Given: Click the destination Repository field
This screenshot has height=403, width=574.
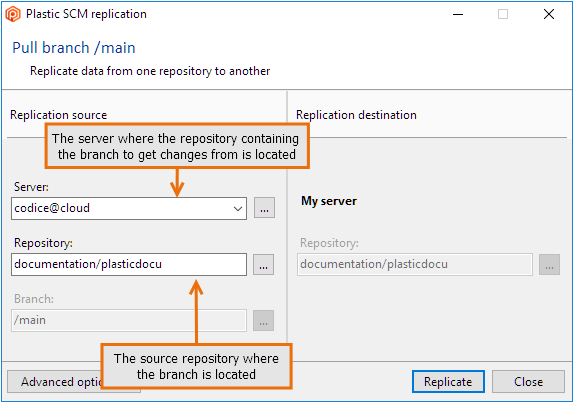Looking at the screenshot, I should (415, 264).
